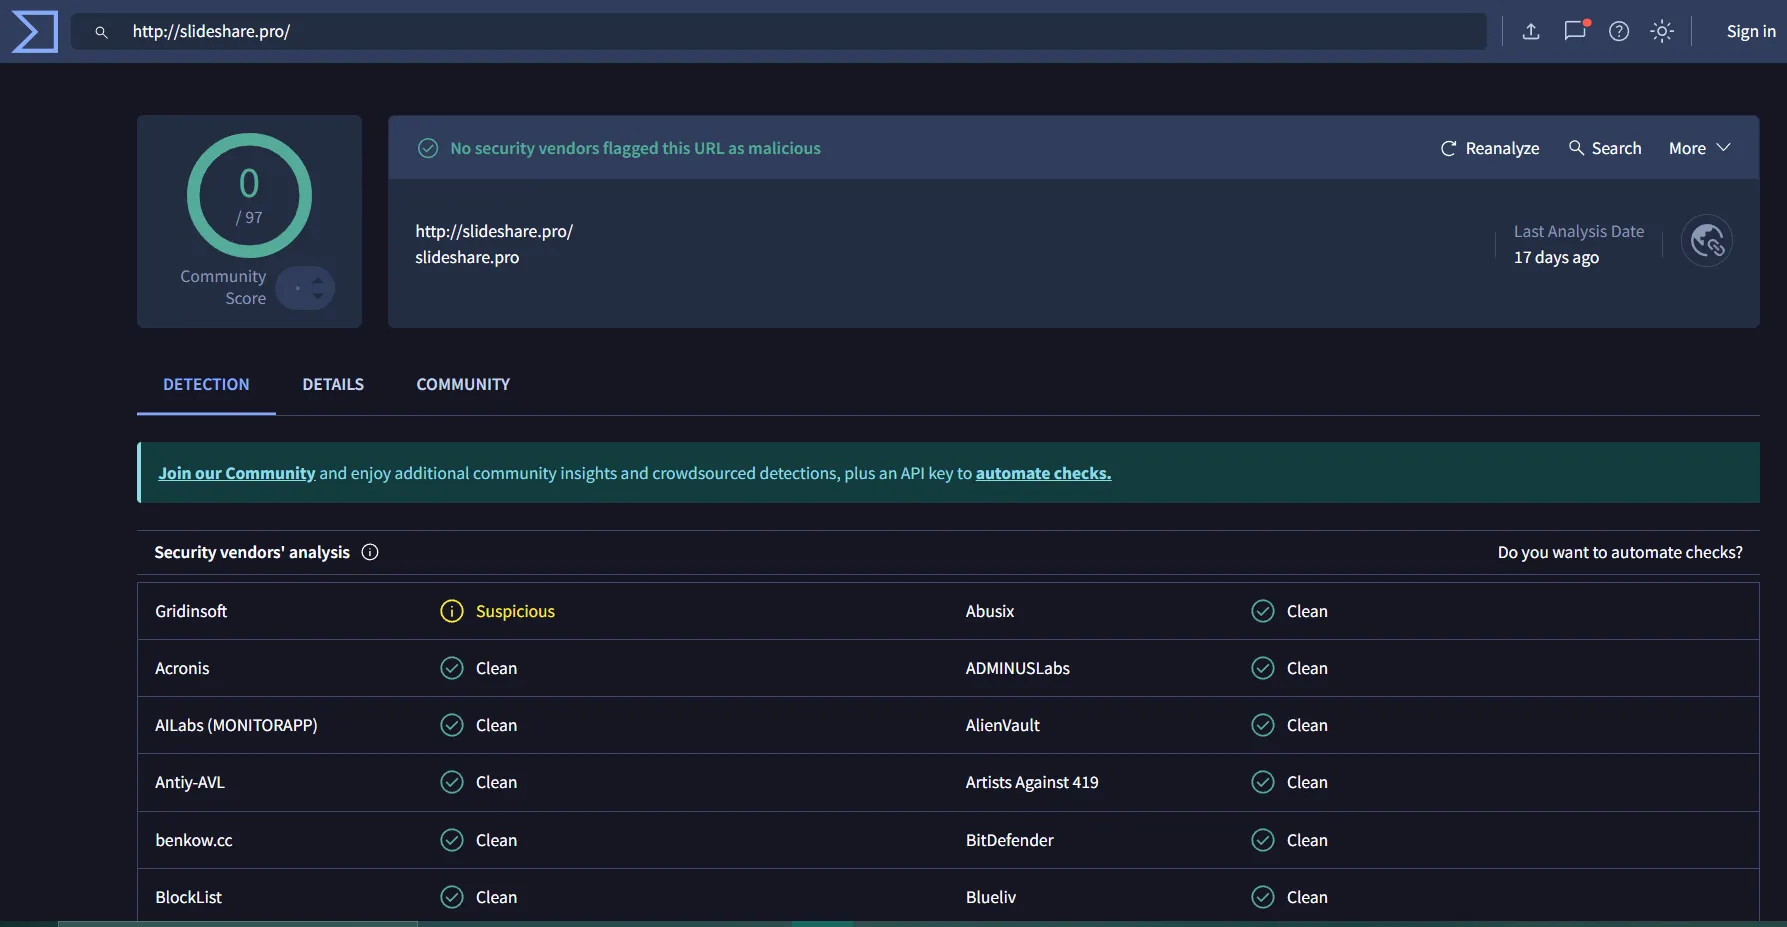Viewport: 1787px width, 927px height.
Task: Click the Gridinsoft Suspicious warning icon
Action: [x=452, y=611]
